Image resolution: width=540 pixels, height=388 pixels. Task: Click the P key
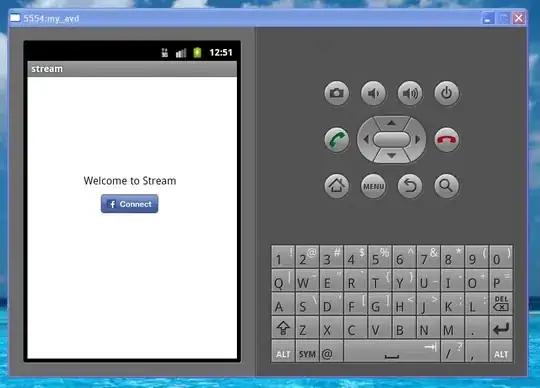501,280
